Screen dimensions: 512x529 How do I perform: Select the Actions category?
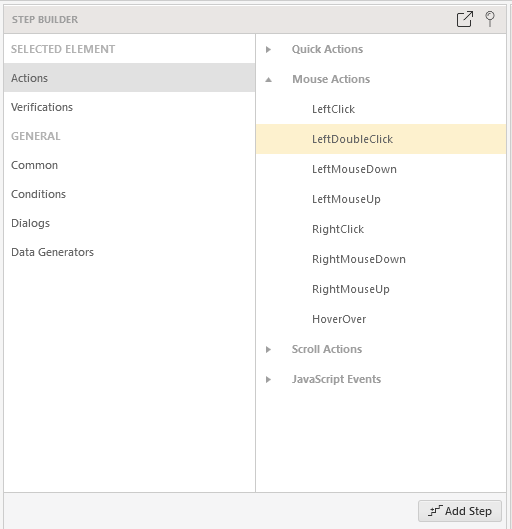tap(130, 78)
